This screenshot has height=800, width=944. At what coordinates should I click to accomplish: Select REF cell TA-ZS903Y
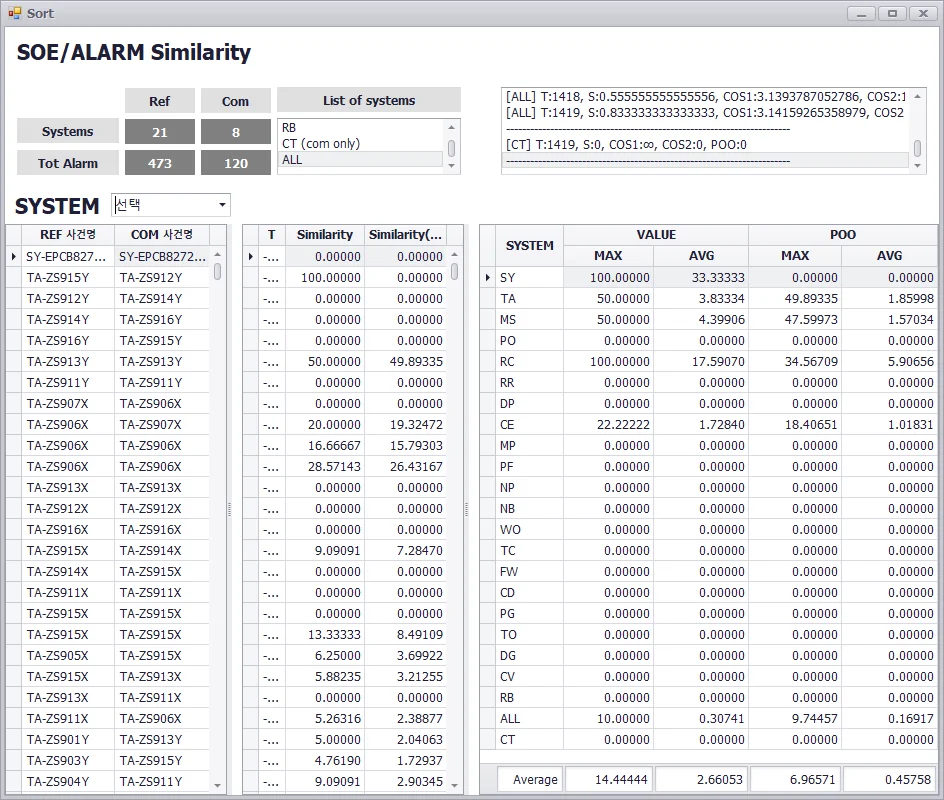[x=67, y=760]
